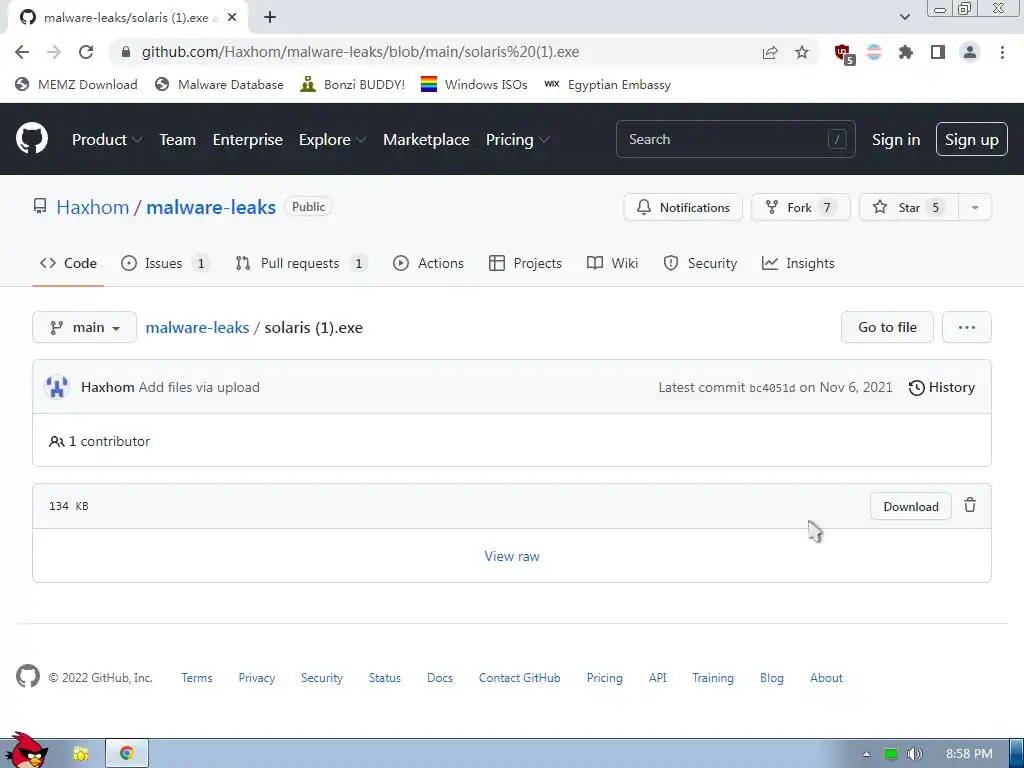The height and width of the screenshot is (768, 1024).
Task: Click the trash delete file icon
Action: coord(970,505)
